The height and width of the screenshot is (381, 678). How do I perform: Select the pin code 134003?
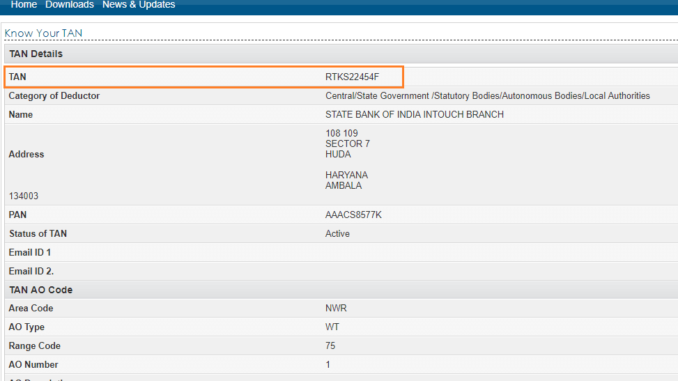point(23,196)
